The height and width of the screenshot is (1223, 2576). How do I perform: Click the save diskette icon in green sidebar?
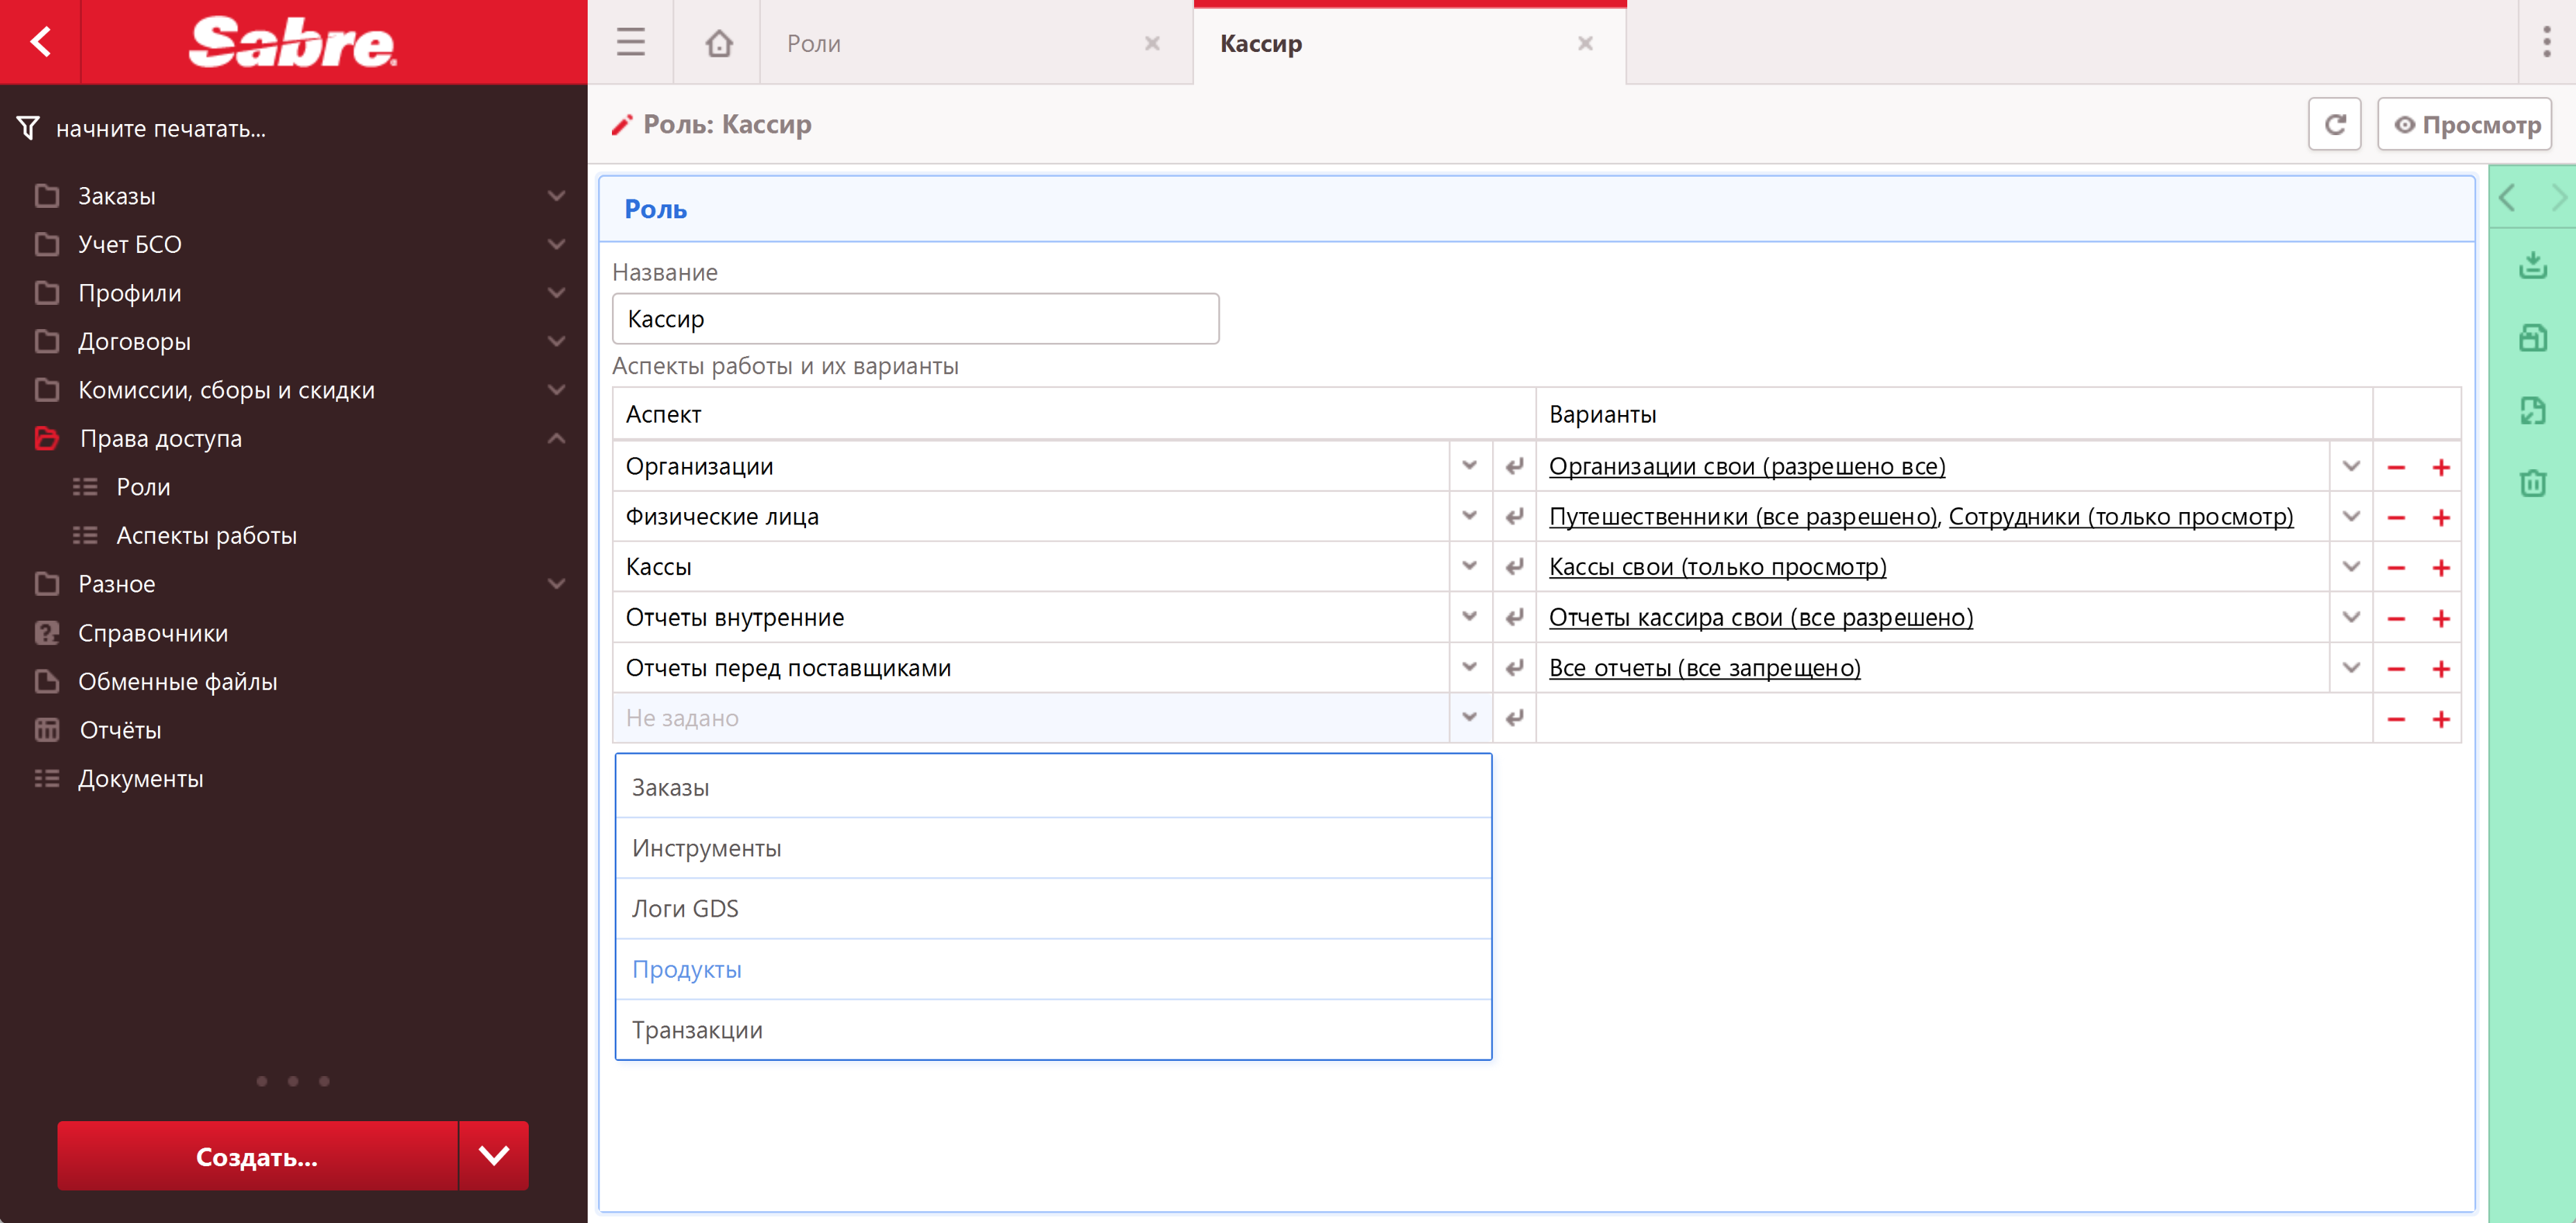pyautogui.click(x=2532, y=338)
